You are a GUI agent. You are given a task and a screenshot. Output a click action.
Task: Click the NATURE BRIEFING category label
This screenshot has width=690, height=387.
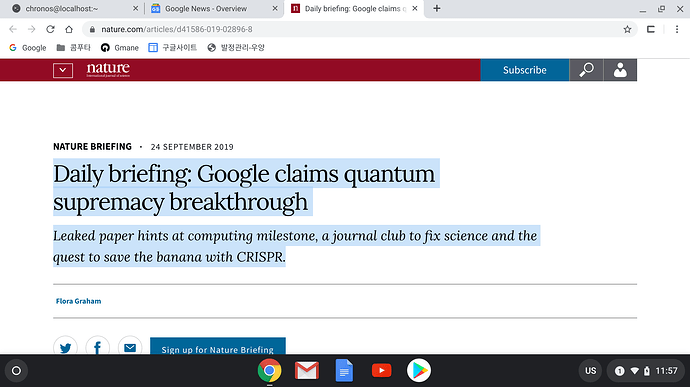coord(92,147)
